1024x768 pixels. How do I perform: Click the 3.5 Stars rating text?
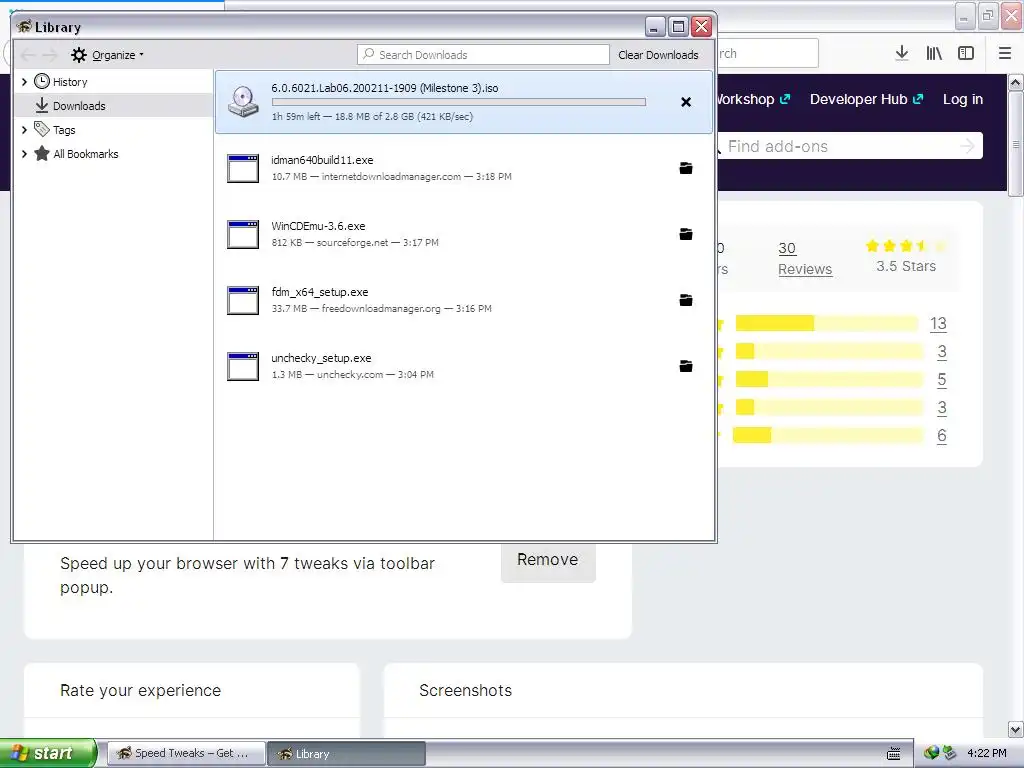coord(906,266)
